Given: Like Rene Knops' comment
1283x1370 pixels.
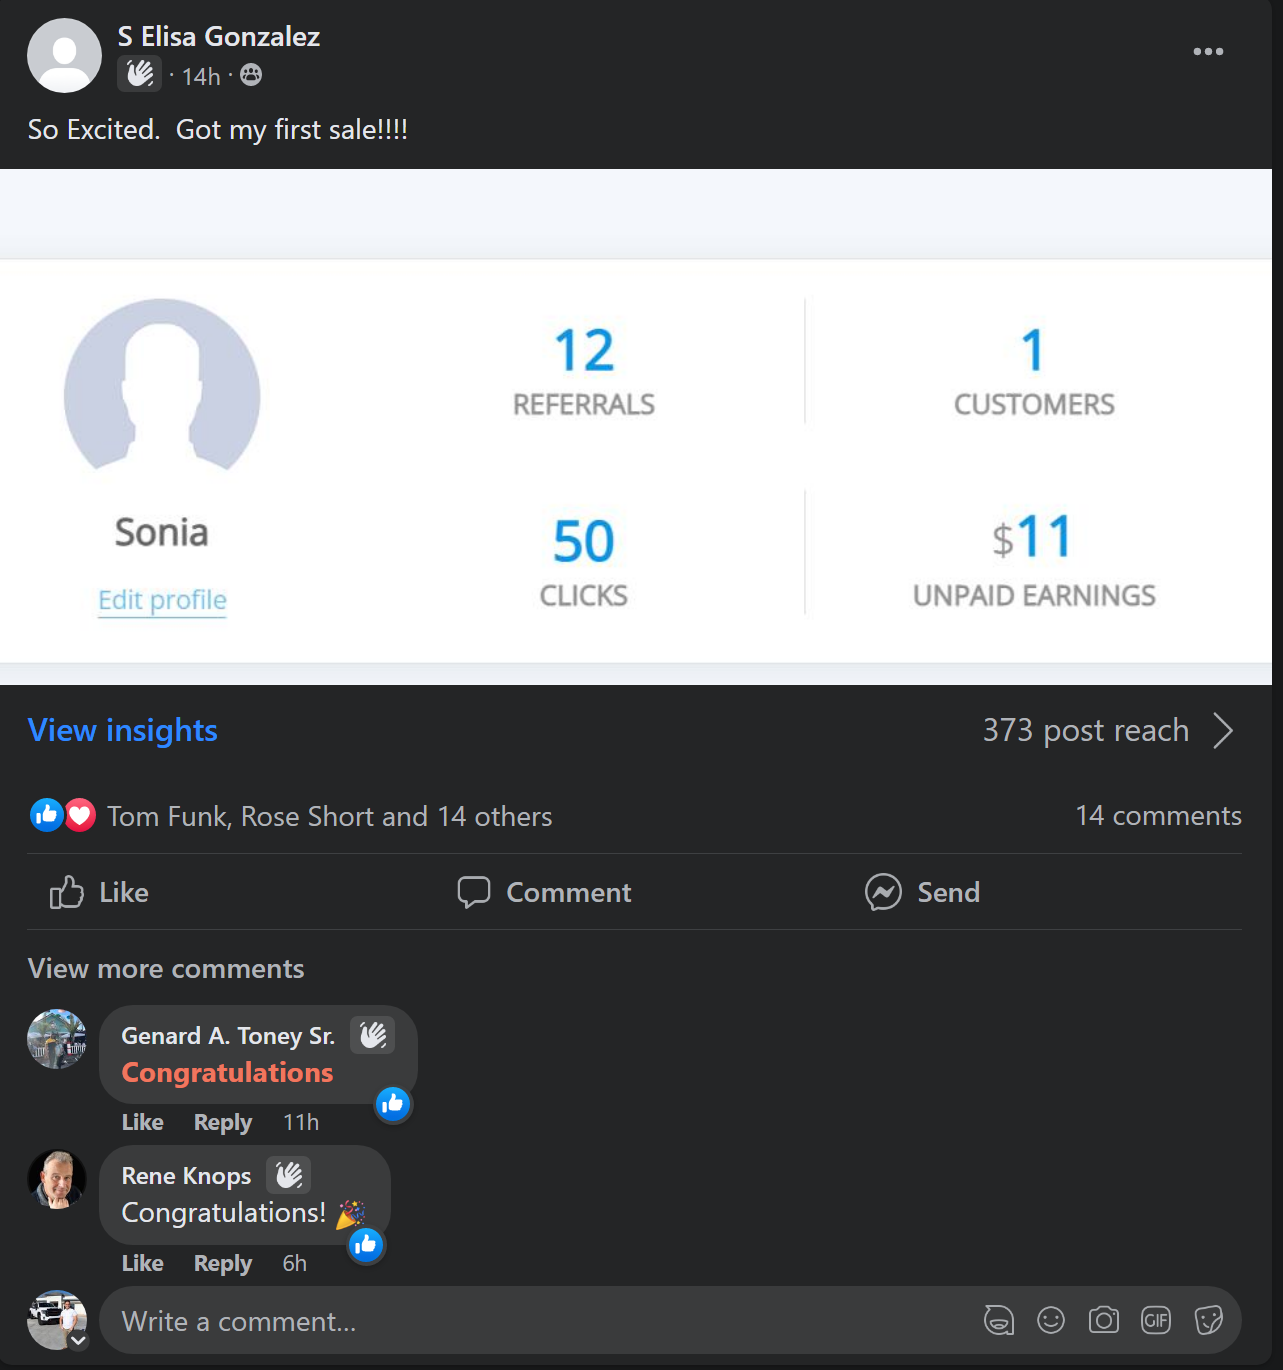Looking at the screenshot, I should click(142, 1263).
